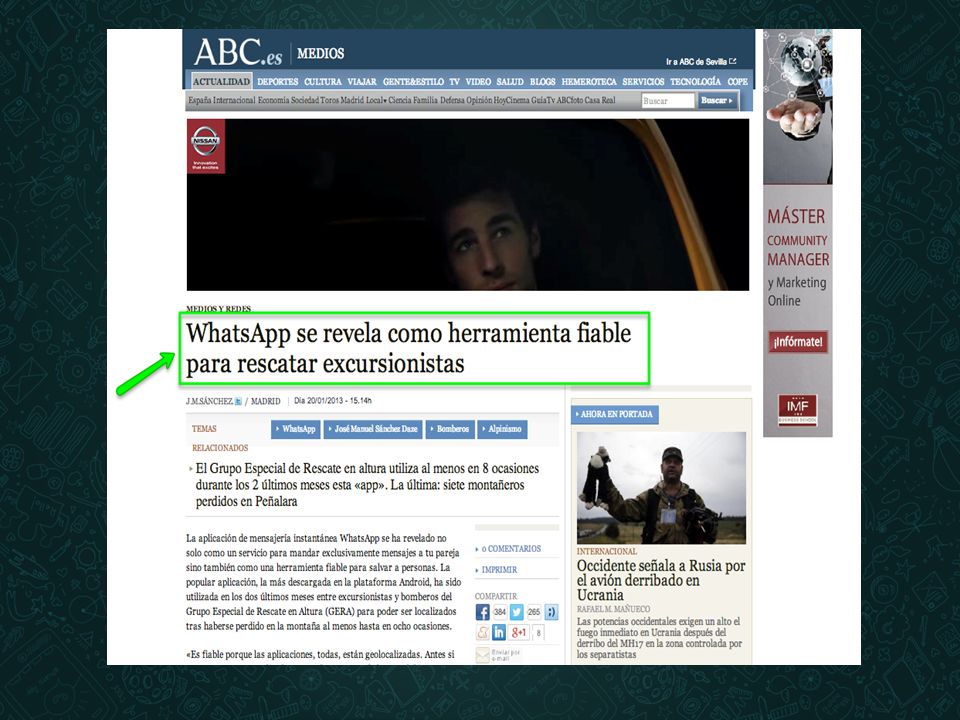Click the Twitter share count 265
Viewport: 960px width, 720px height.
coord(534,612)
